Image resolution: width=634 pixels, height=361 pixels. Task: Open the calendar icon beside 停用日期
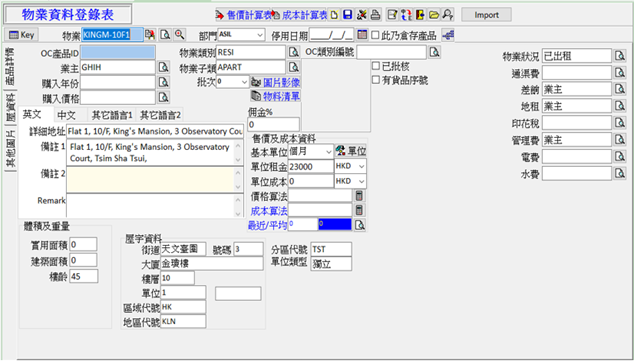(x=362, y=35)
